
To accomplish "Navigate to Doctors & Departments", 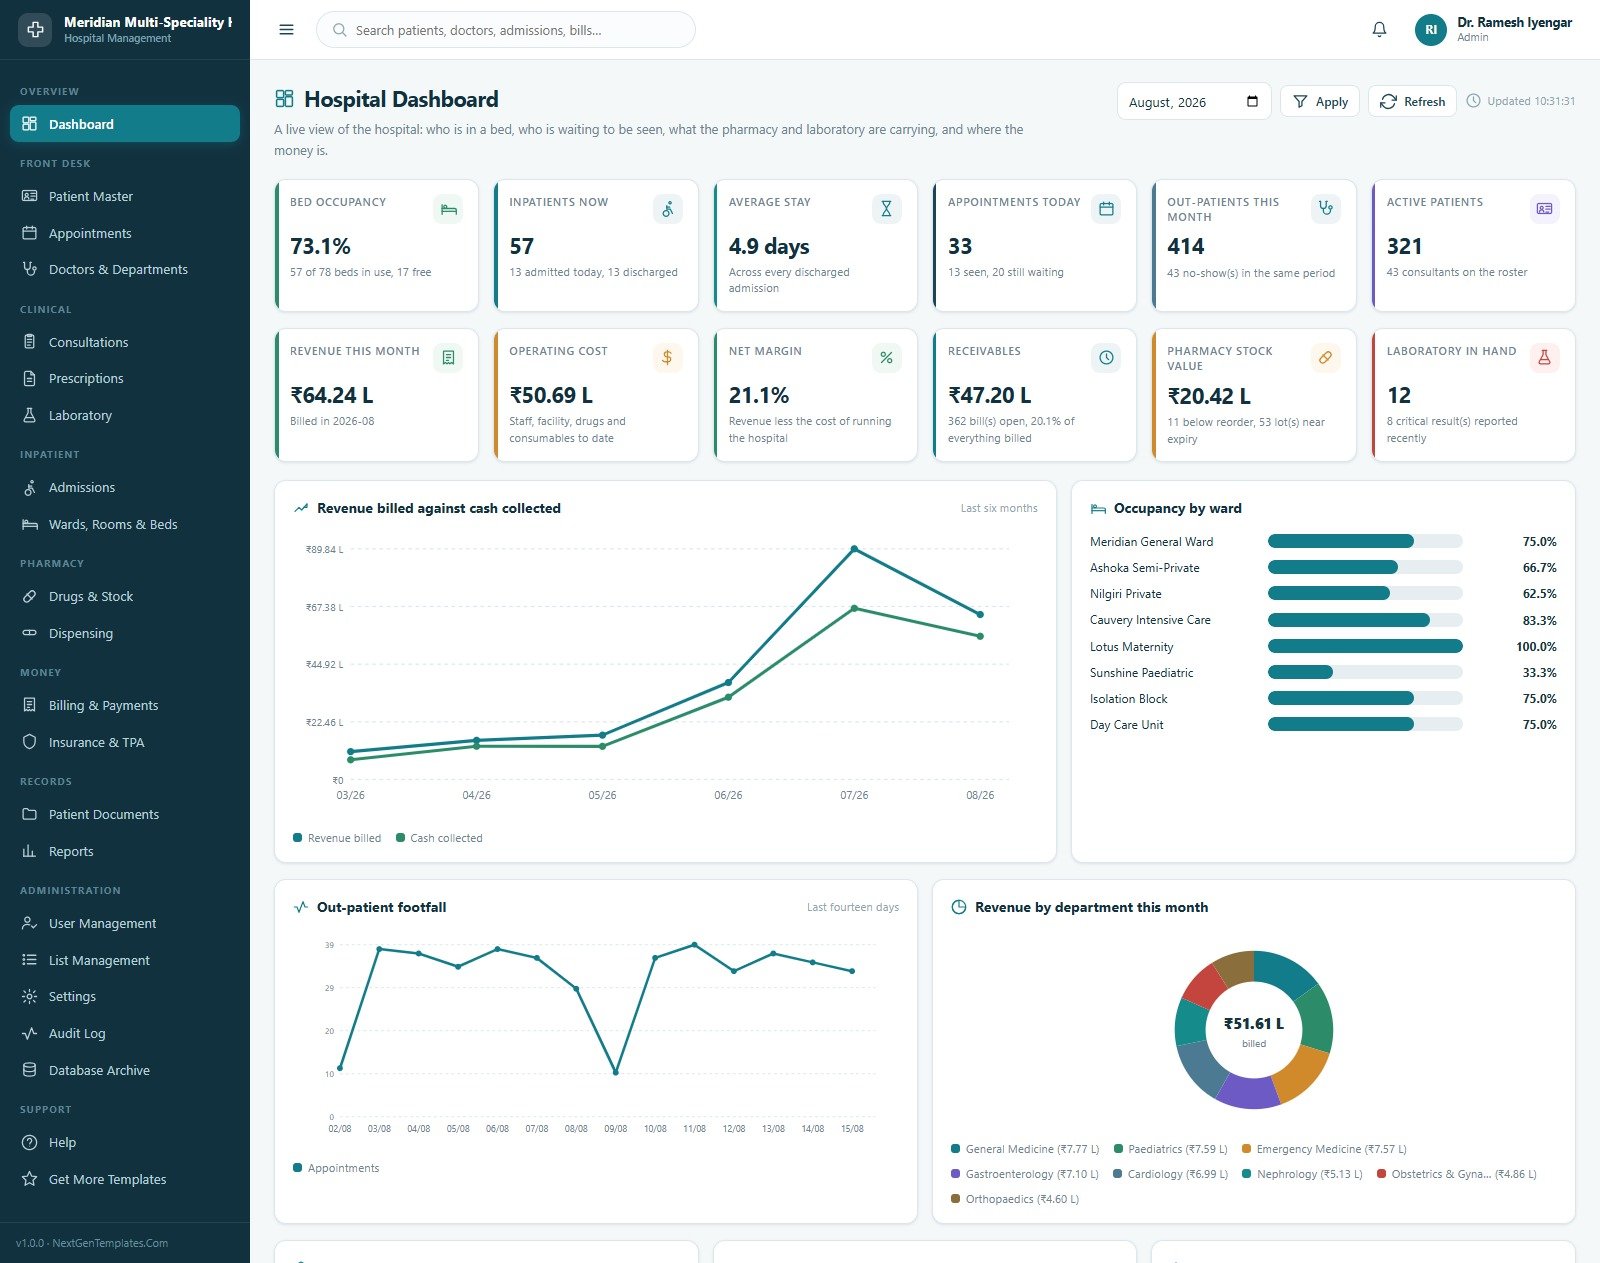I will (125, 269).
